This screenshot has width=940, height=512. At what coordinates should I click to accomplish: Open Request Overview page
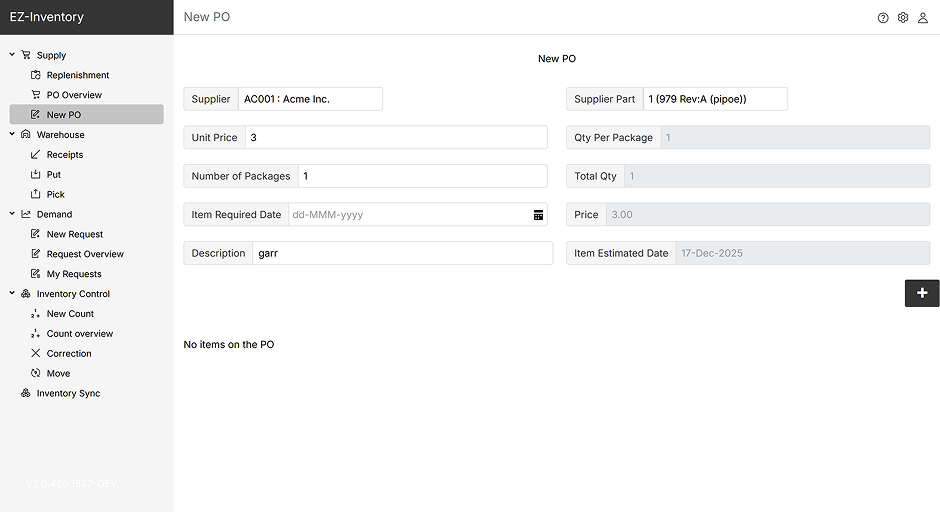[86, 254]
